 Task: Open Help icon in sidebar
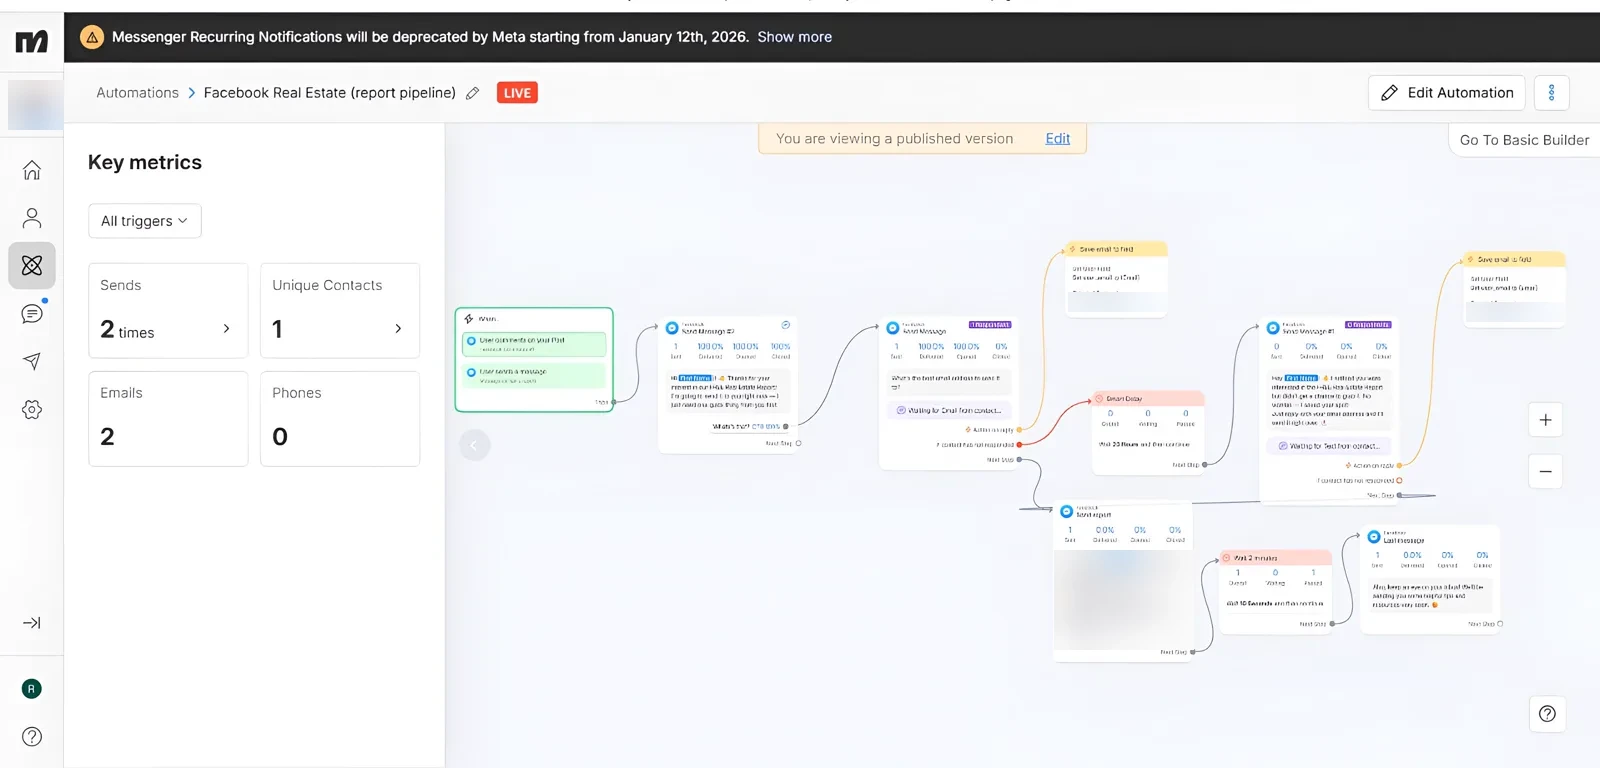pyautogui.click(x=32, y=737)
